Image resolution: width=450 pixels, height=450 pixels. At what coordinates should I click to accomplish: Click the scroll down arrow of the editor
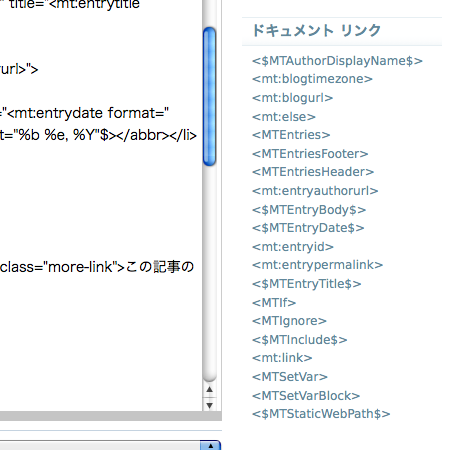click(210, 405)
